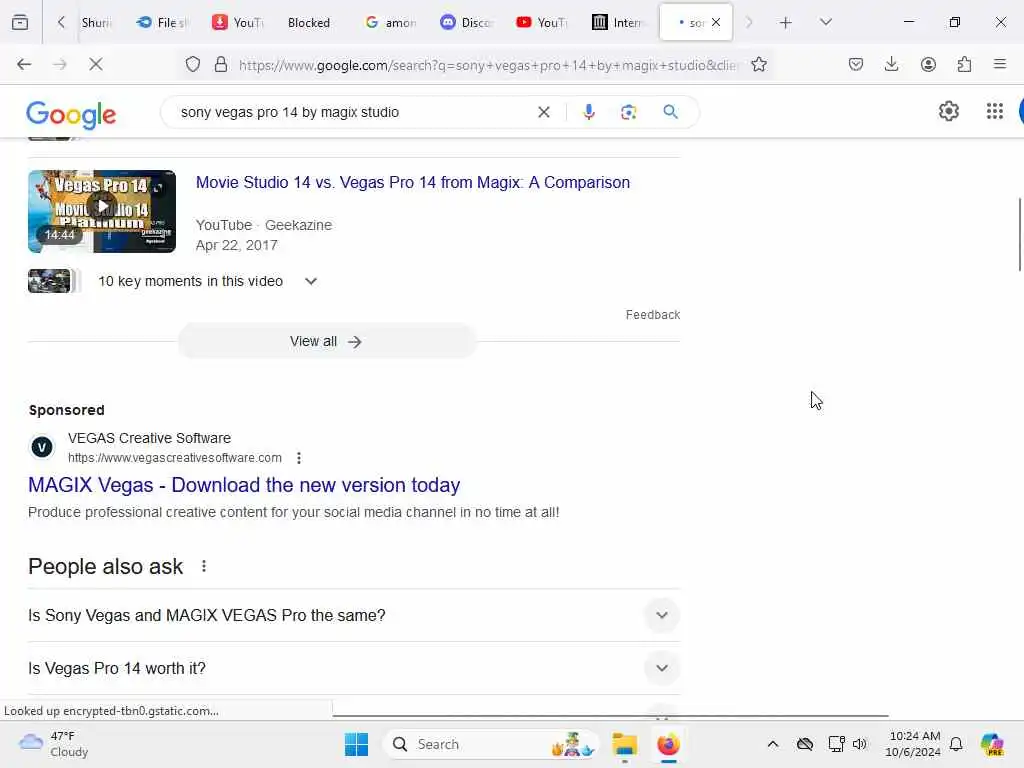This screenshot has height=768, width=1024.
Task: Switch to the Shuri tab
Action: coord(96,22)
